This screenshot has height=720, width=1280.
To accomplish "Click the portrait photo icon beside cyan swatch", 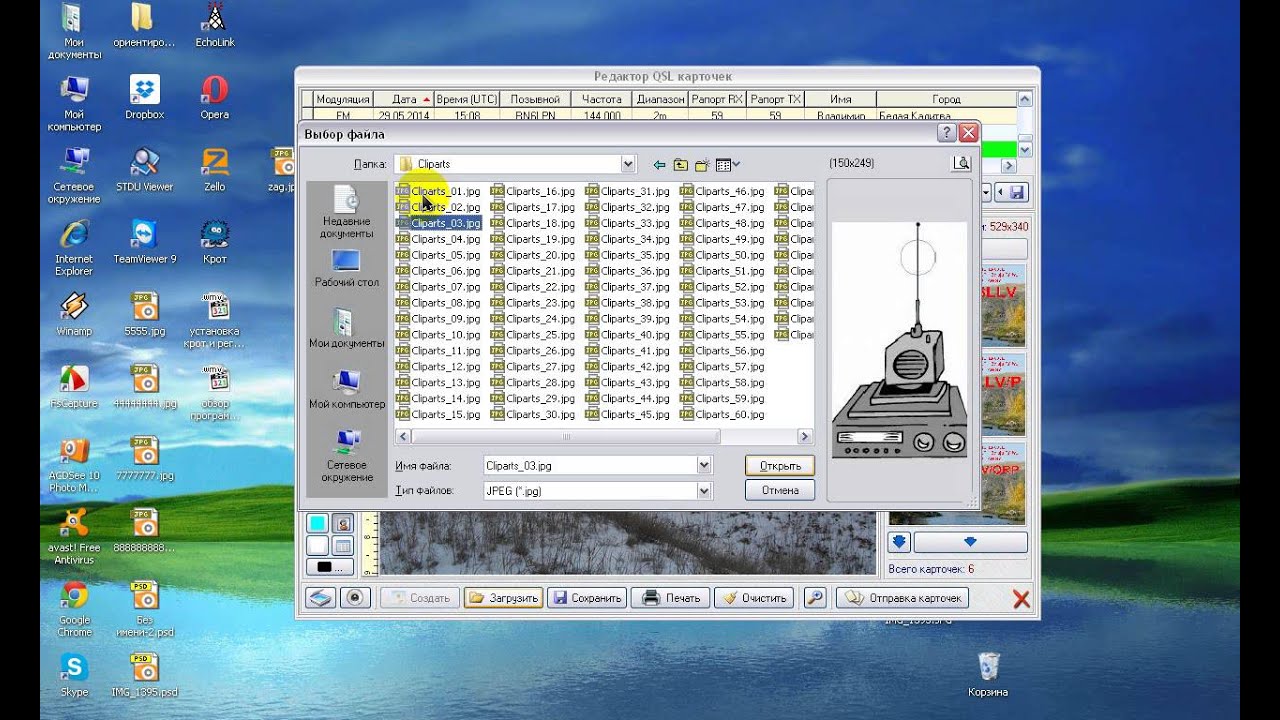I will [343, 523].
